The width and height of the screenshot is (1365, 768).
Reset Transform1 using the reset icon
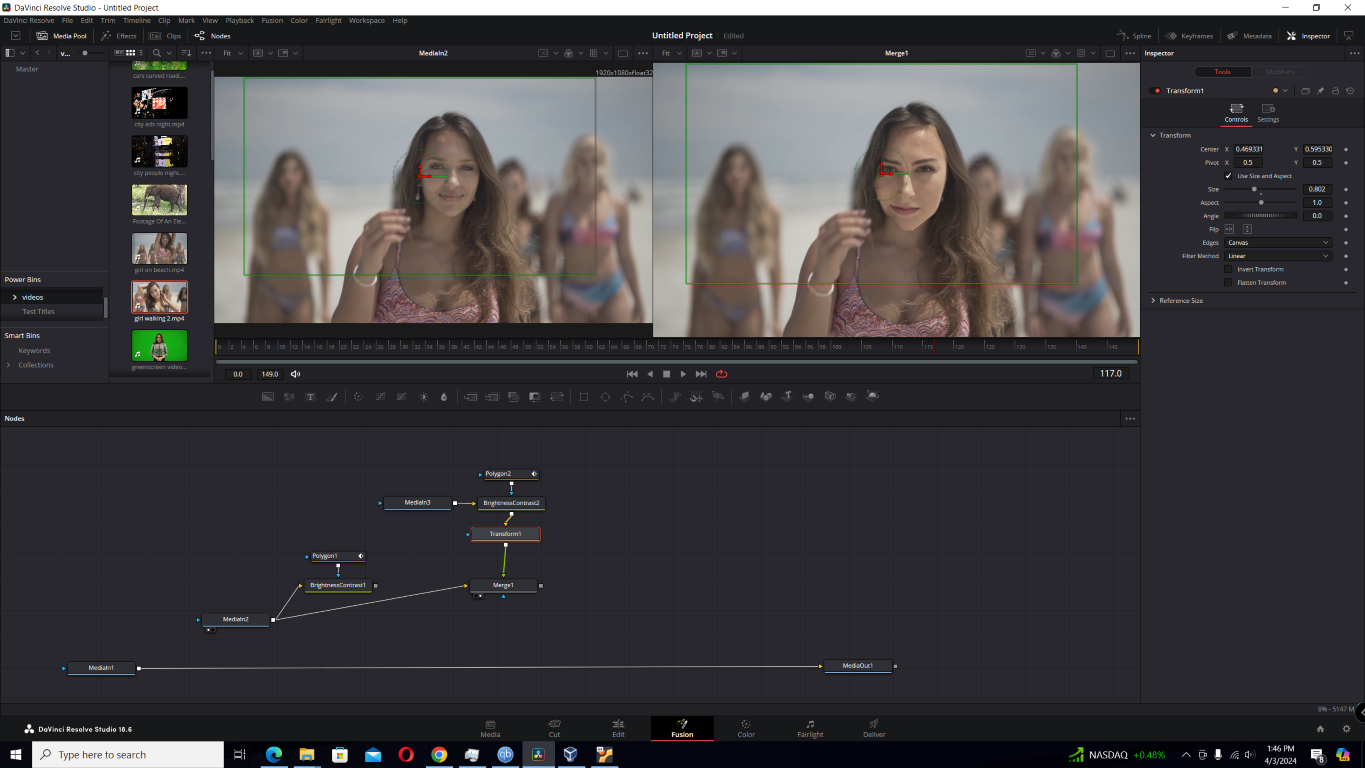pyautogui.click(x=1349, y=91)
